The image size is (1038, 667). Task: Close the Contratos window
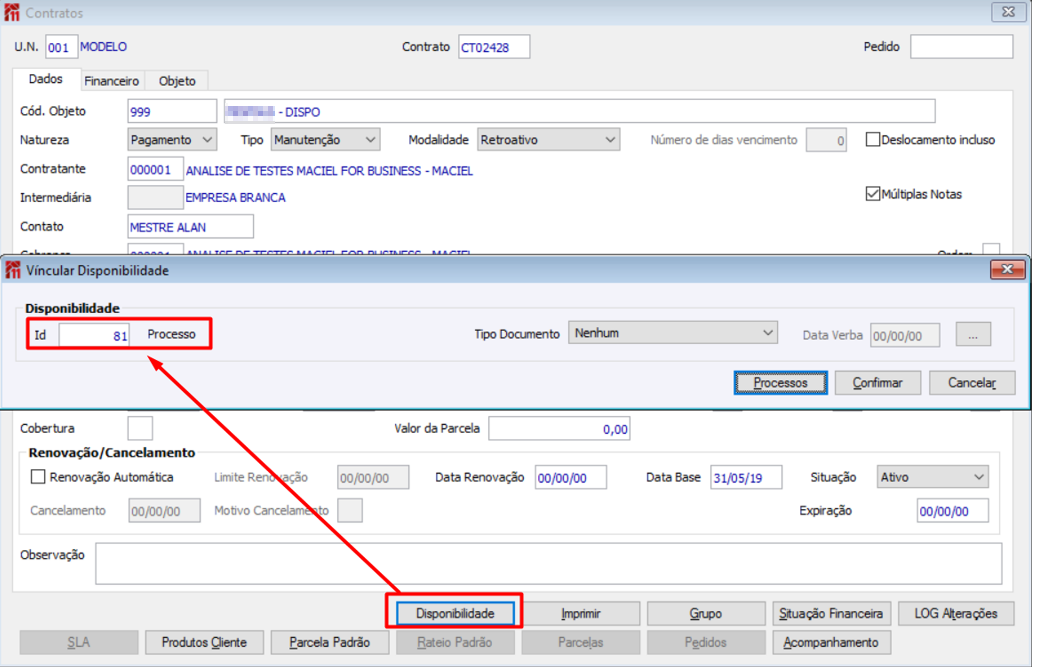tap(1008, 12)
